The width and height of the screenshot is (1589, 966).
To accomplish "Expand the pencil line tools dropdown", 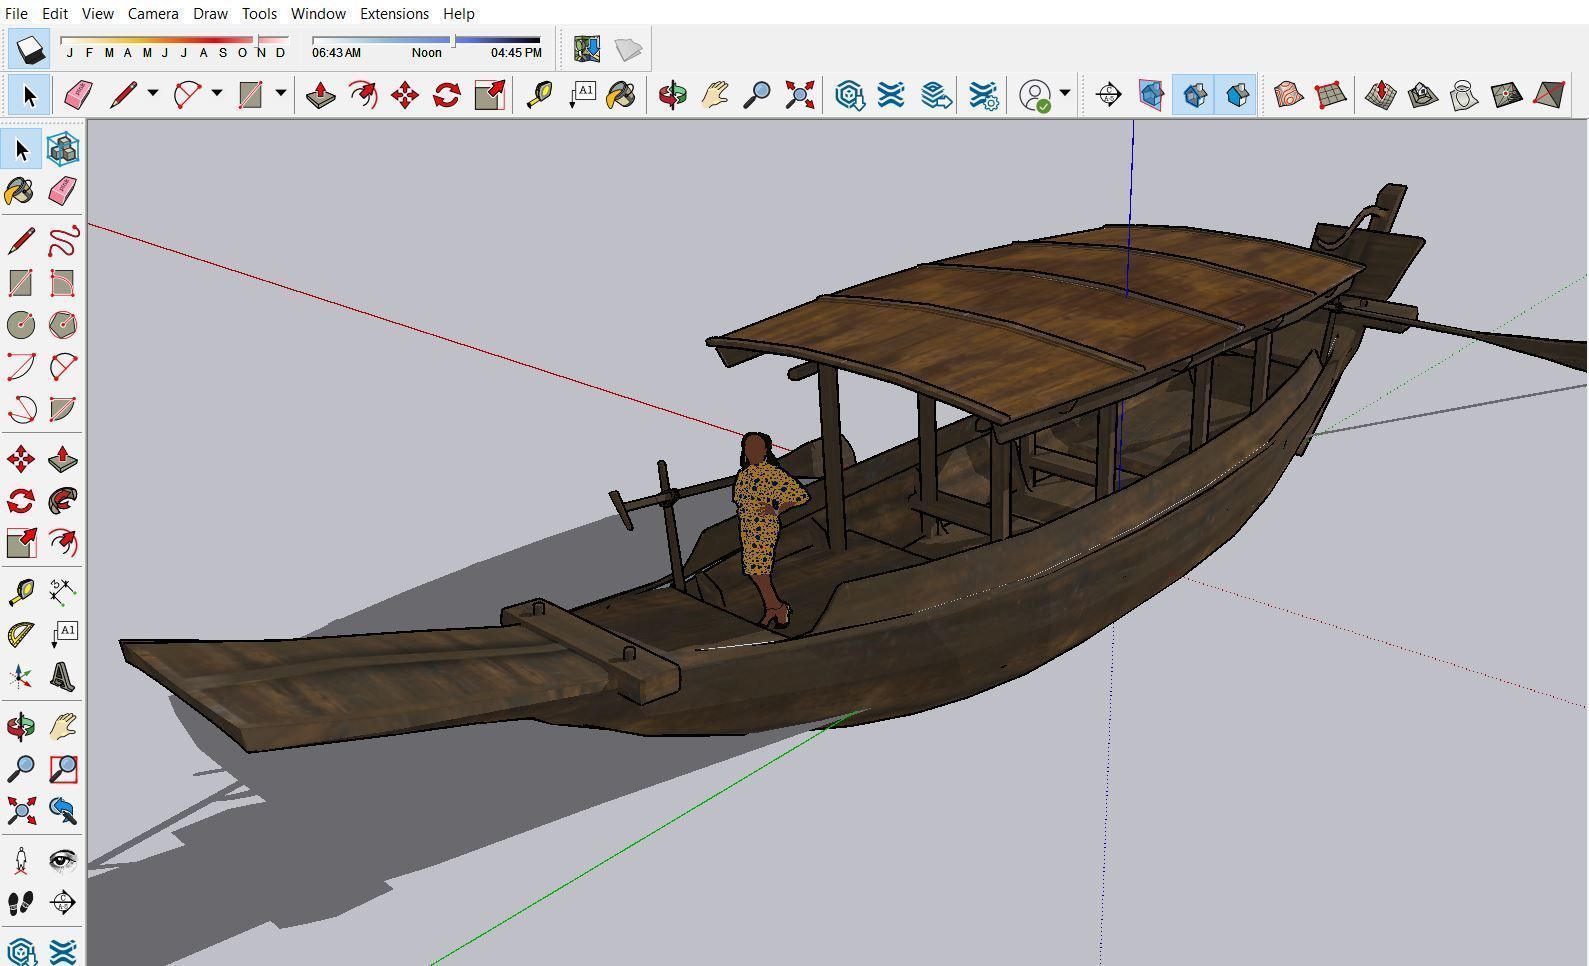I will 153,94.
